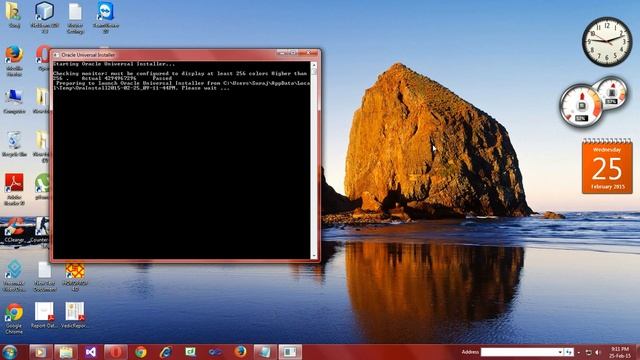The image size is (640, 360).
Task: Switch to the installer setup taskbar item
Action: click(265, 352)
